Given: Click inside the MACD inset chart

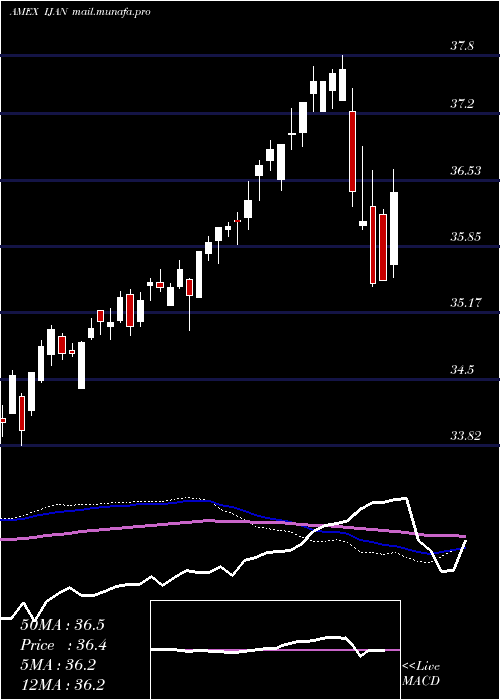Looking at the screenshot, I should (x=275, y=650).
